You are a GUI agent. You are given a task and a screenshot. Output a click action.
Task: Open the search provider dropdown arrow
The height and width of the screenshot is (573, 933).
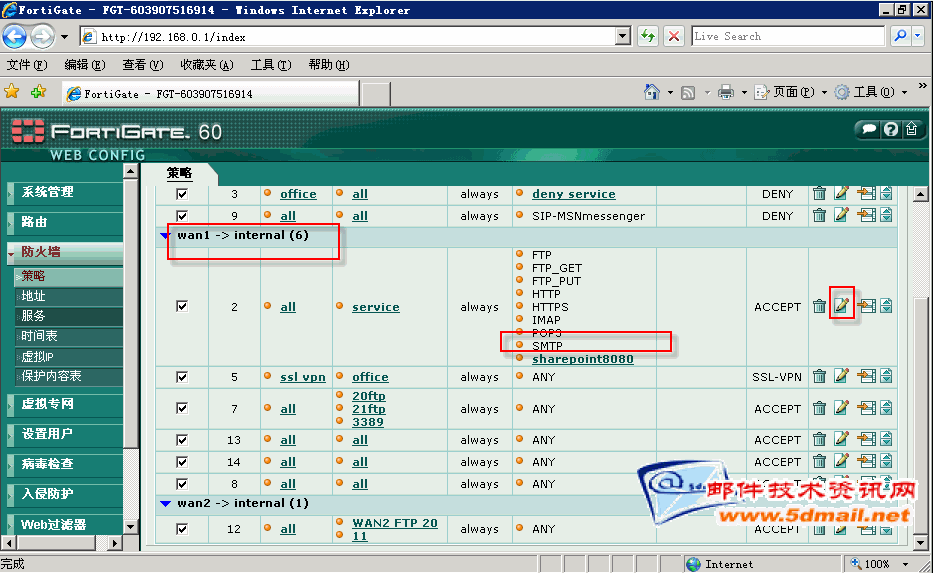point(918,36)
